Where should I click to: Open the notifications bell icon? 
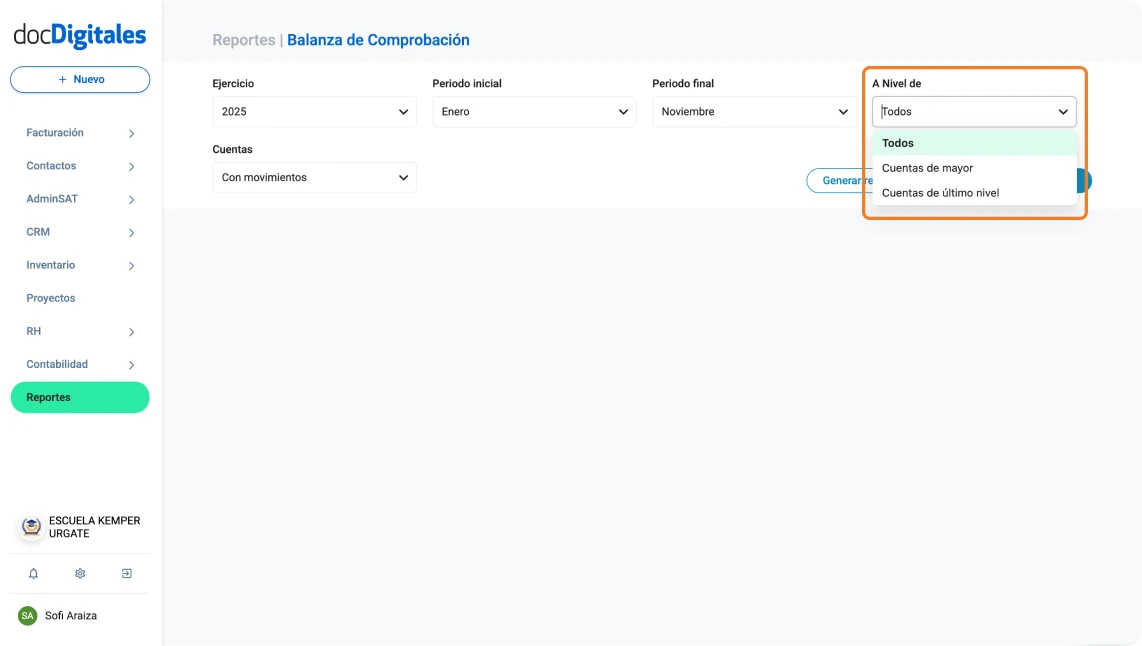[x=33, y=573]
